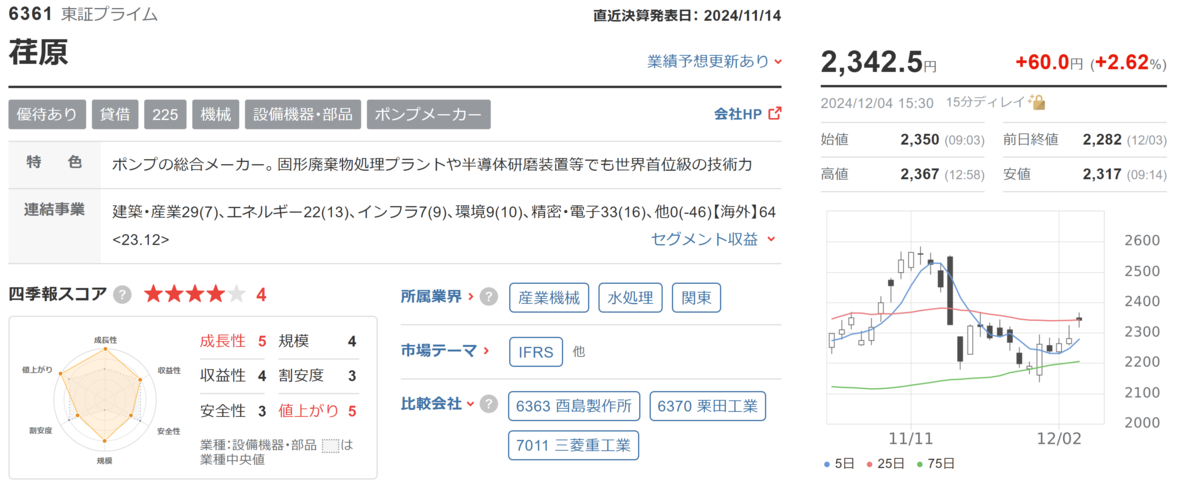The height and width of the screenshot is (483, 1200).
Task: Open 比較会社 link
Action: pyautogui.click(x=438, y=404)
